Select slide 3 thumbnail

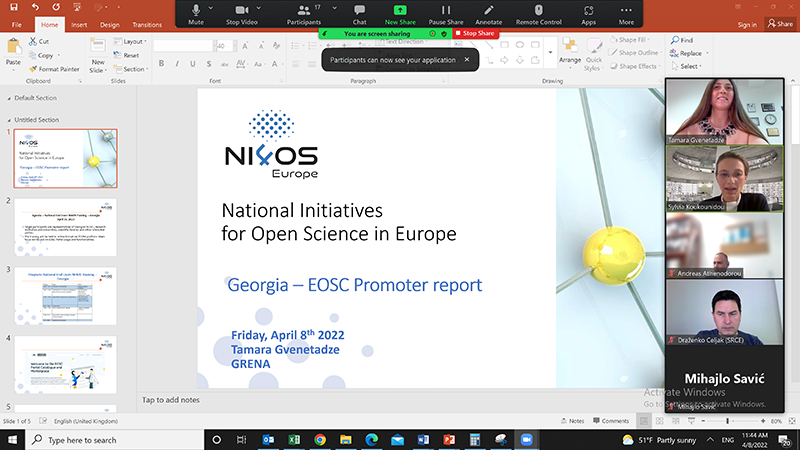click(x=65, y=296)
